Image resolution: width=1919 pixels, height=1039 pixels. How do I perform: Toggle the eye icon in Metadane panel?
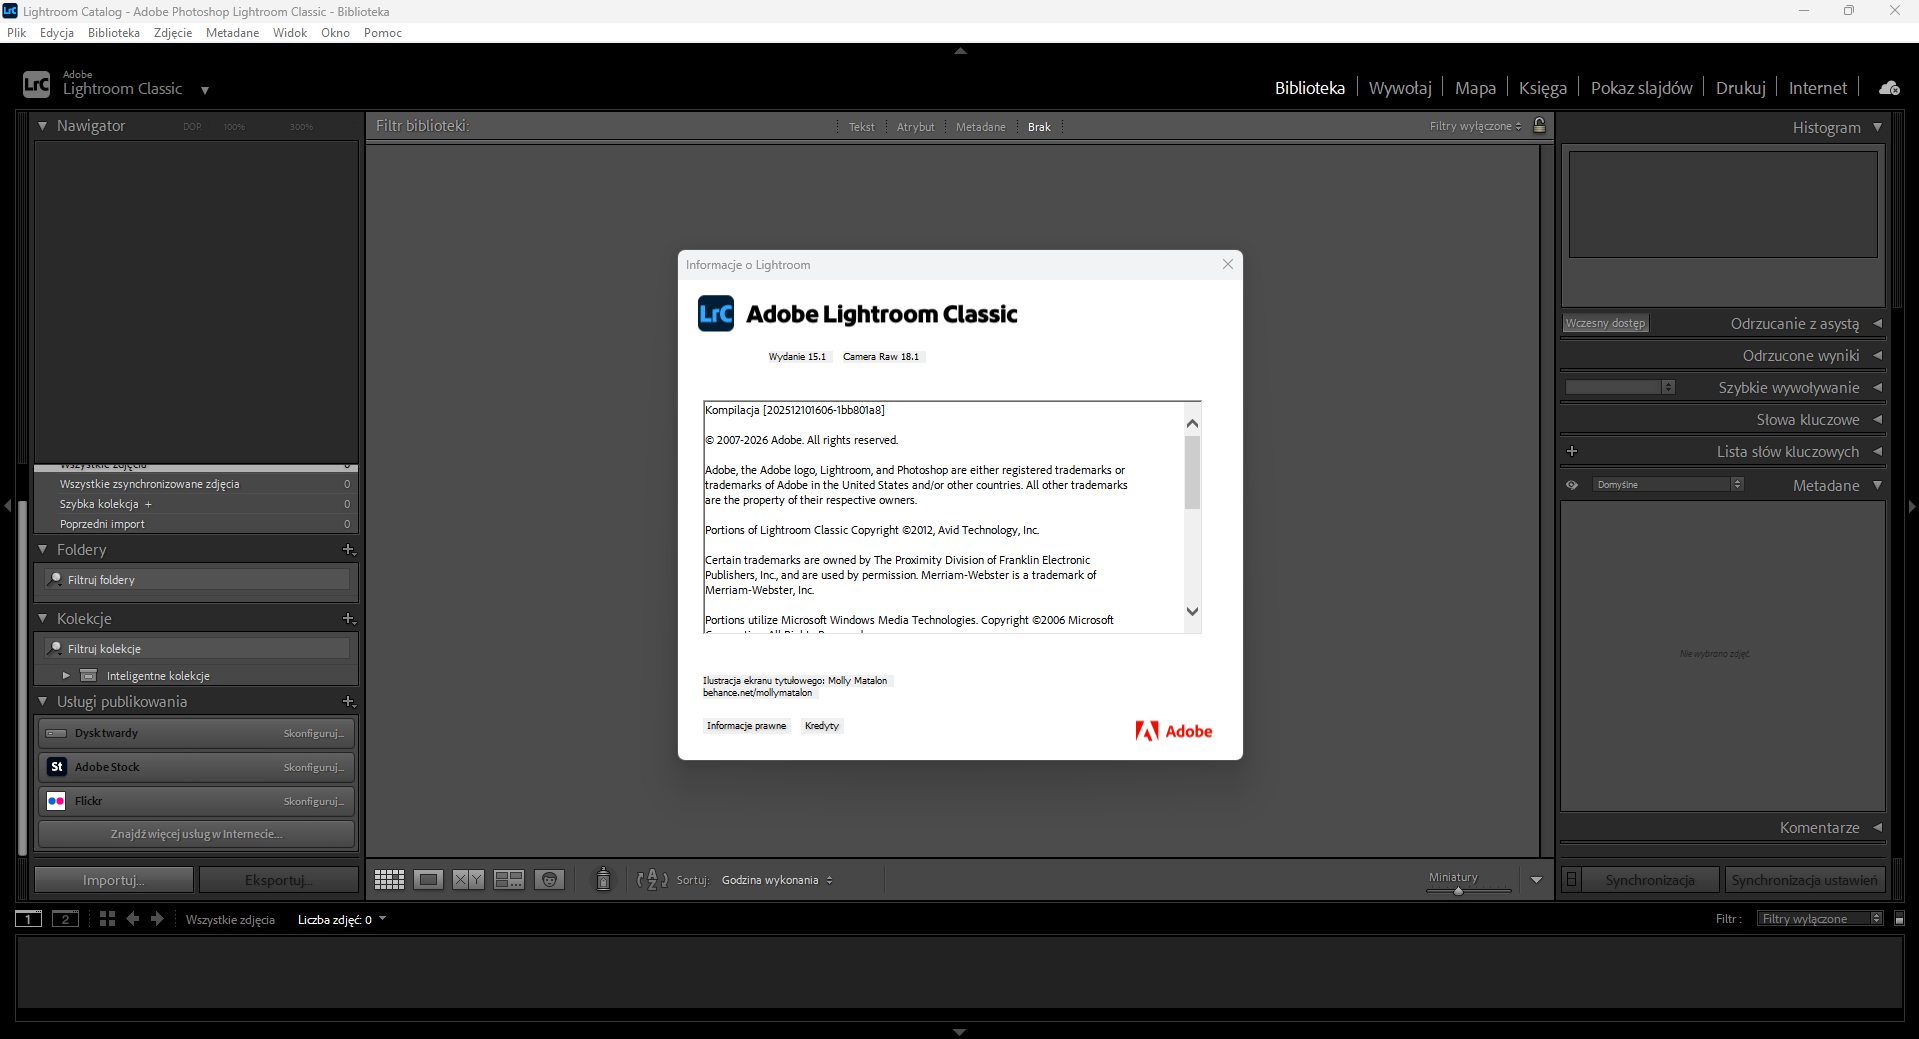coord(1572,485)
